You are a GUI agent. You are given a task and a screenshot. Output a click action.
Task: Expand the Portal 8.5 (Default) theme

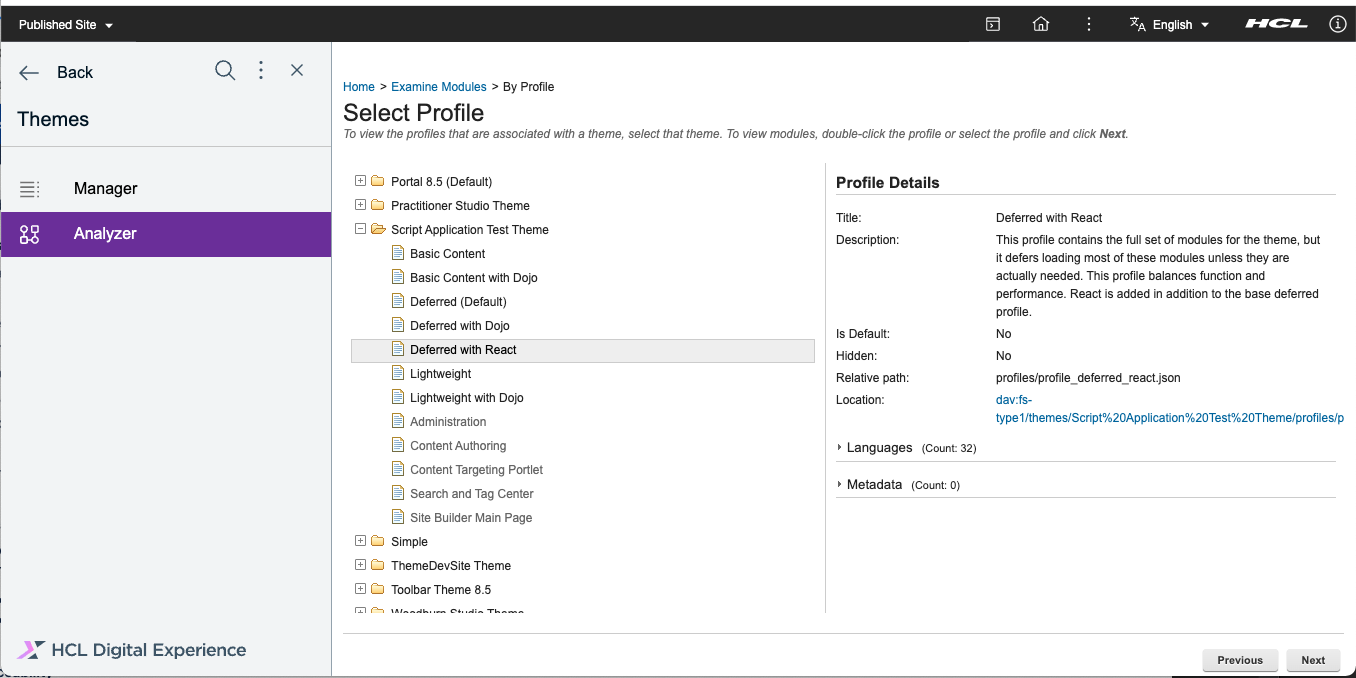(360, 181)
